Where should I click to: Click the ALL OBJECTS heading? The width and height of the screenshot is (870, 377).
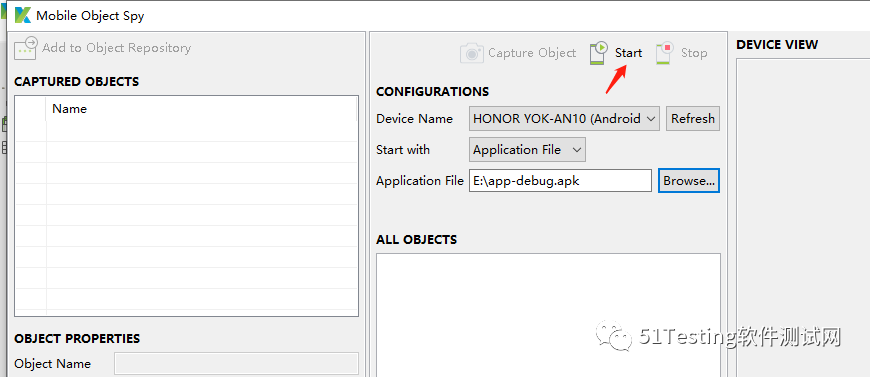pyautogui.click(x=417, y=240)
